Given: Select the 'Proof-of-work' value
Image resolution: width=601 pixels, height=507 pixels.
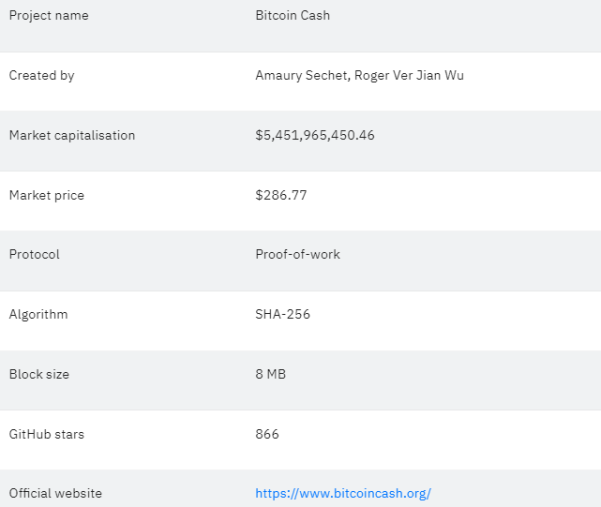Looking at the screenshot, I should [298, 254].
